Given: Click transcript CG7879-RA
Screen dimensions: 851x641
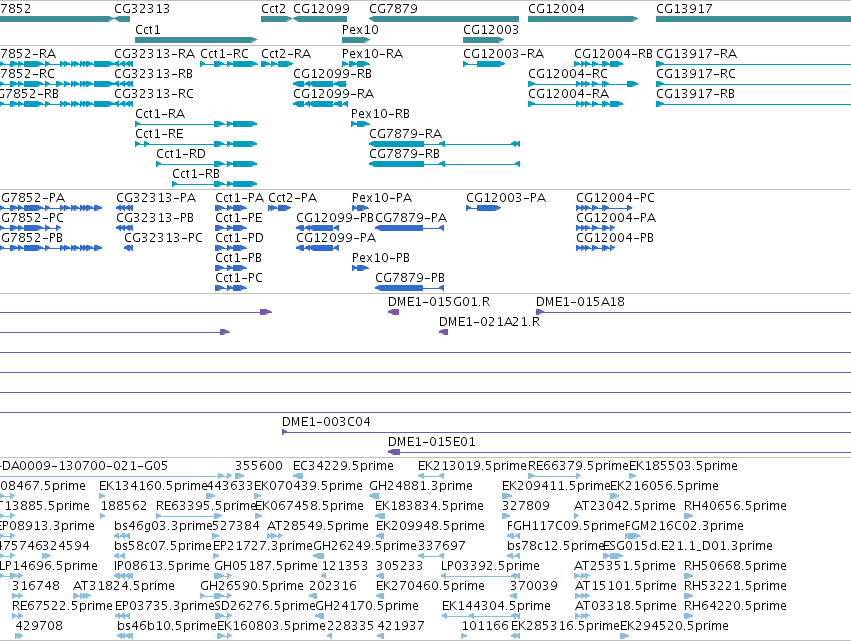Looking at the screenshot, I should [x=444, y=144].
